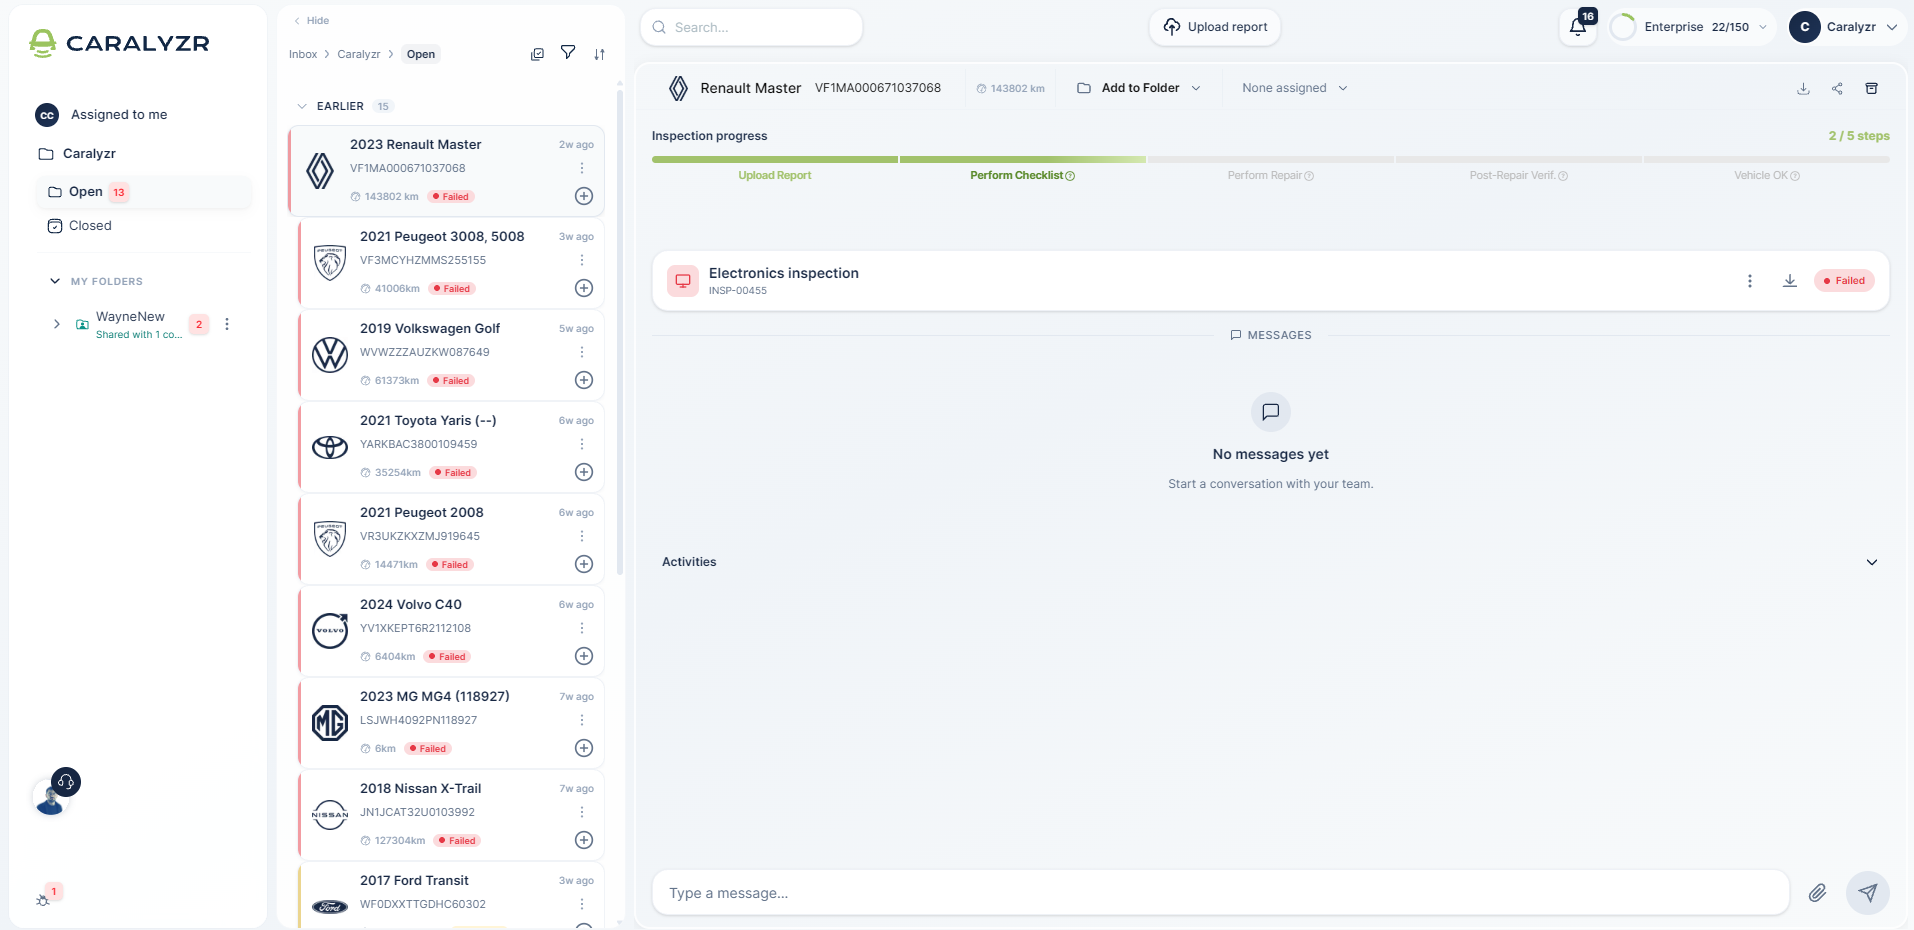Screen dimensions: 1914x930
Task: Click the sort order arrows icon
Action: pyautogui.click(x=599, y=54)
